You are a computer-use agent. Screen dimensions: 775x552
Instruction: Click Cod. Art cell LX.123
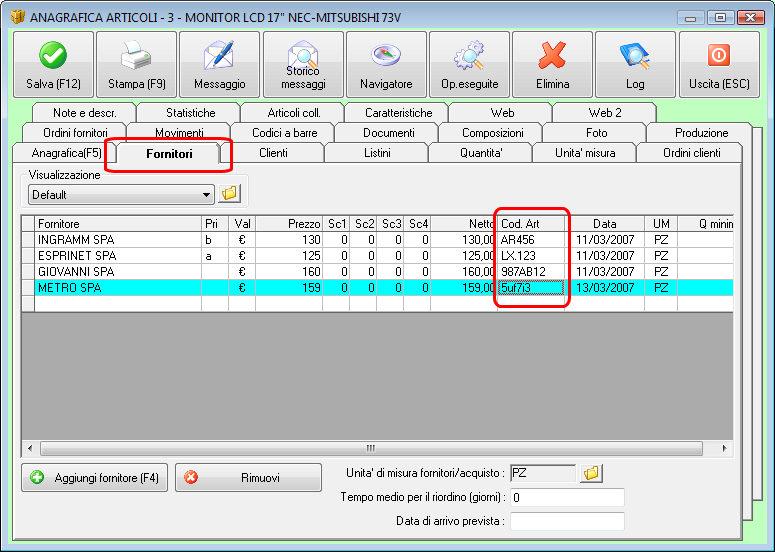click(531, 255)
